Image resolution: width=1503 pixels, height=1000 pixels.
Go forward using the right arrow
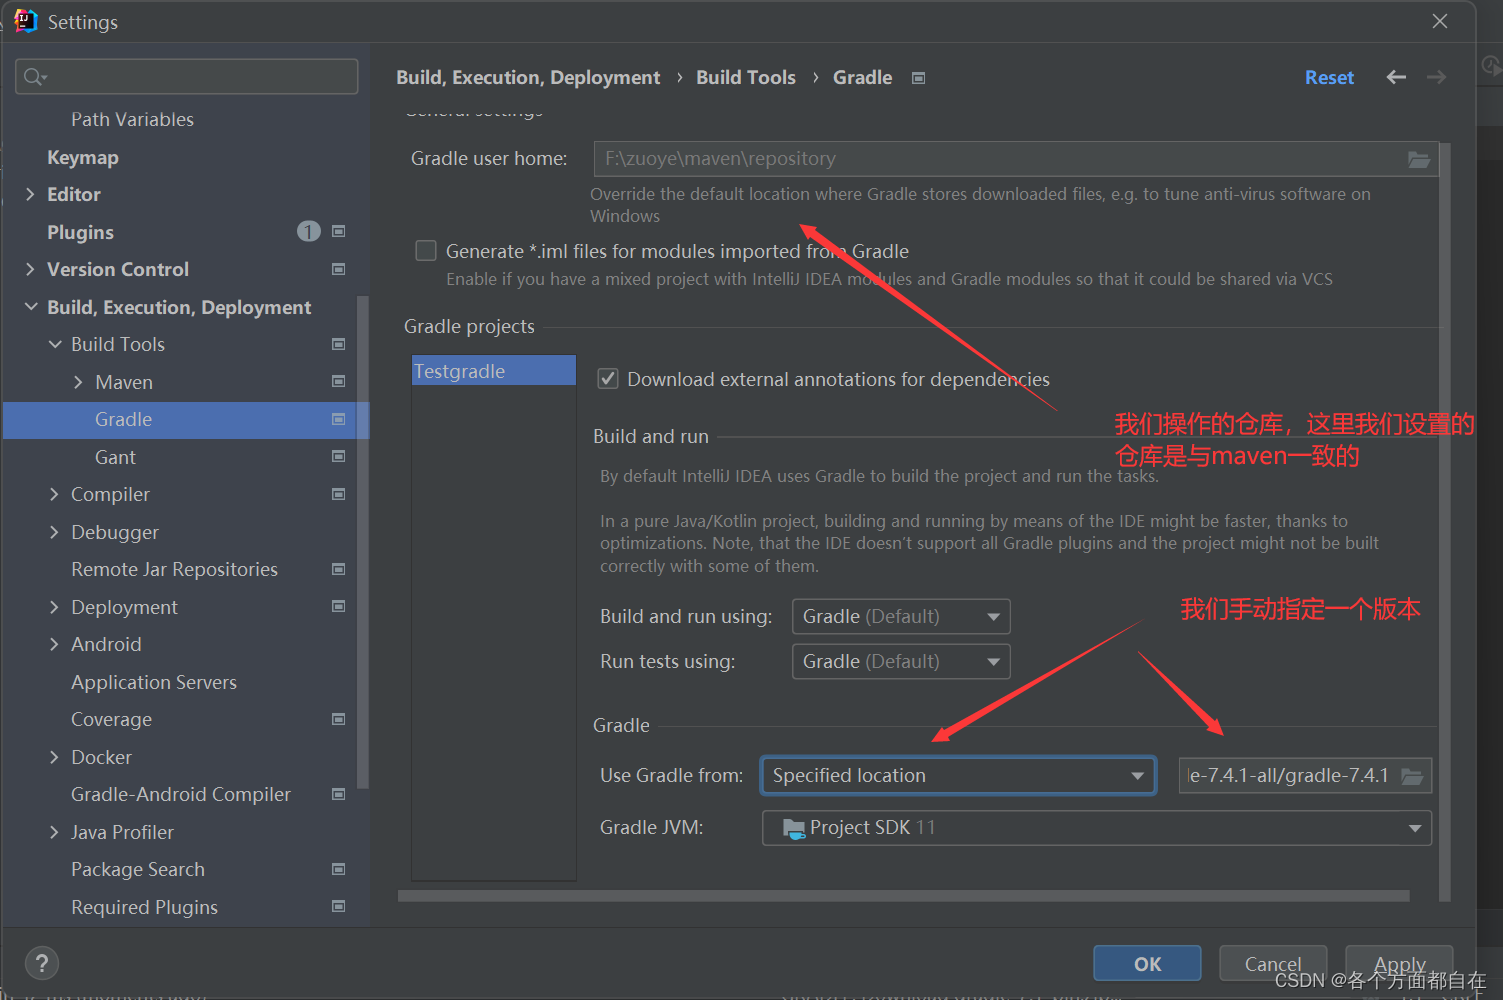tap(1436, 77)
